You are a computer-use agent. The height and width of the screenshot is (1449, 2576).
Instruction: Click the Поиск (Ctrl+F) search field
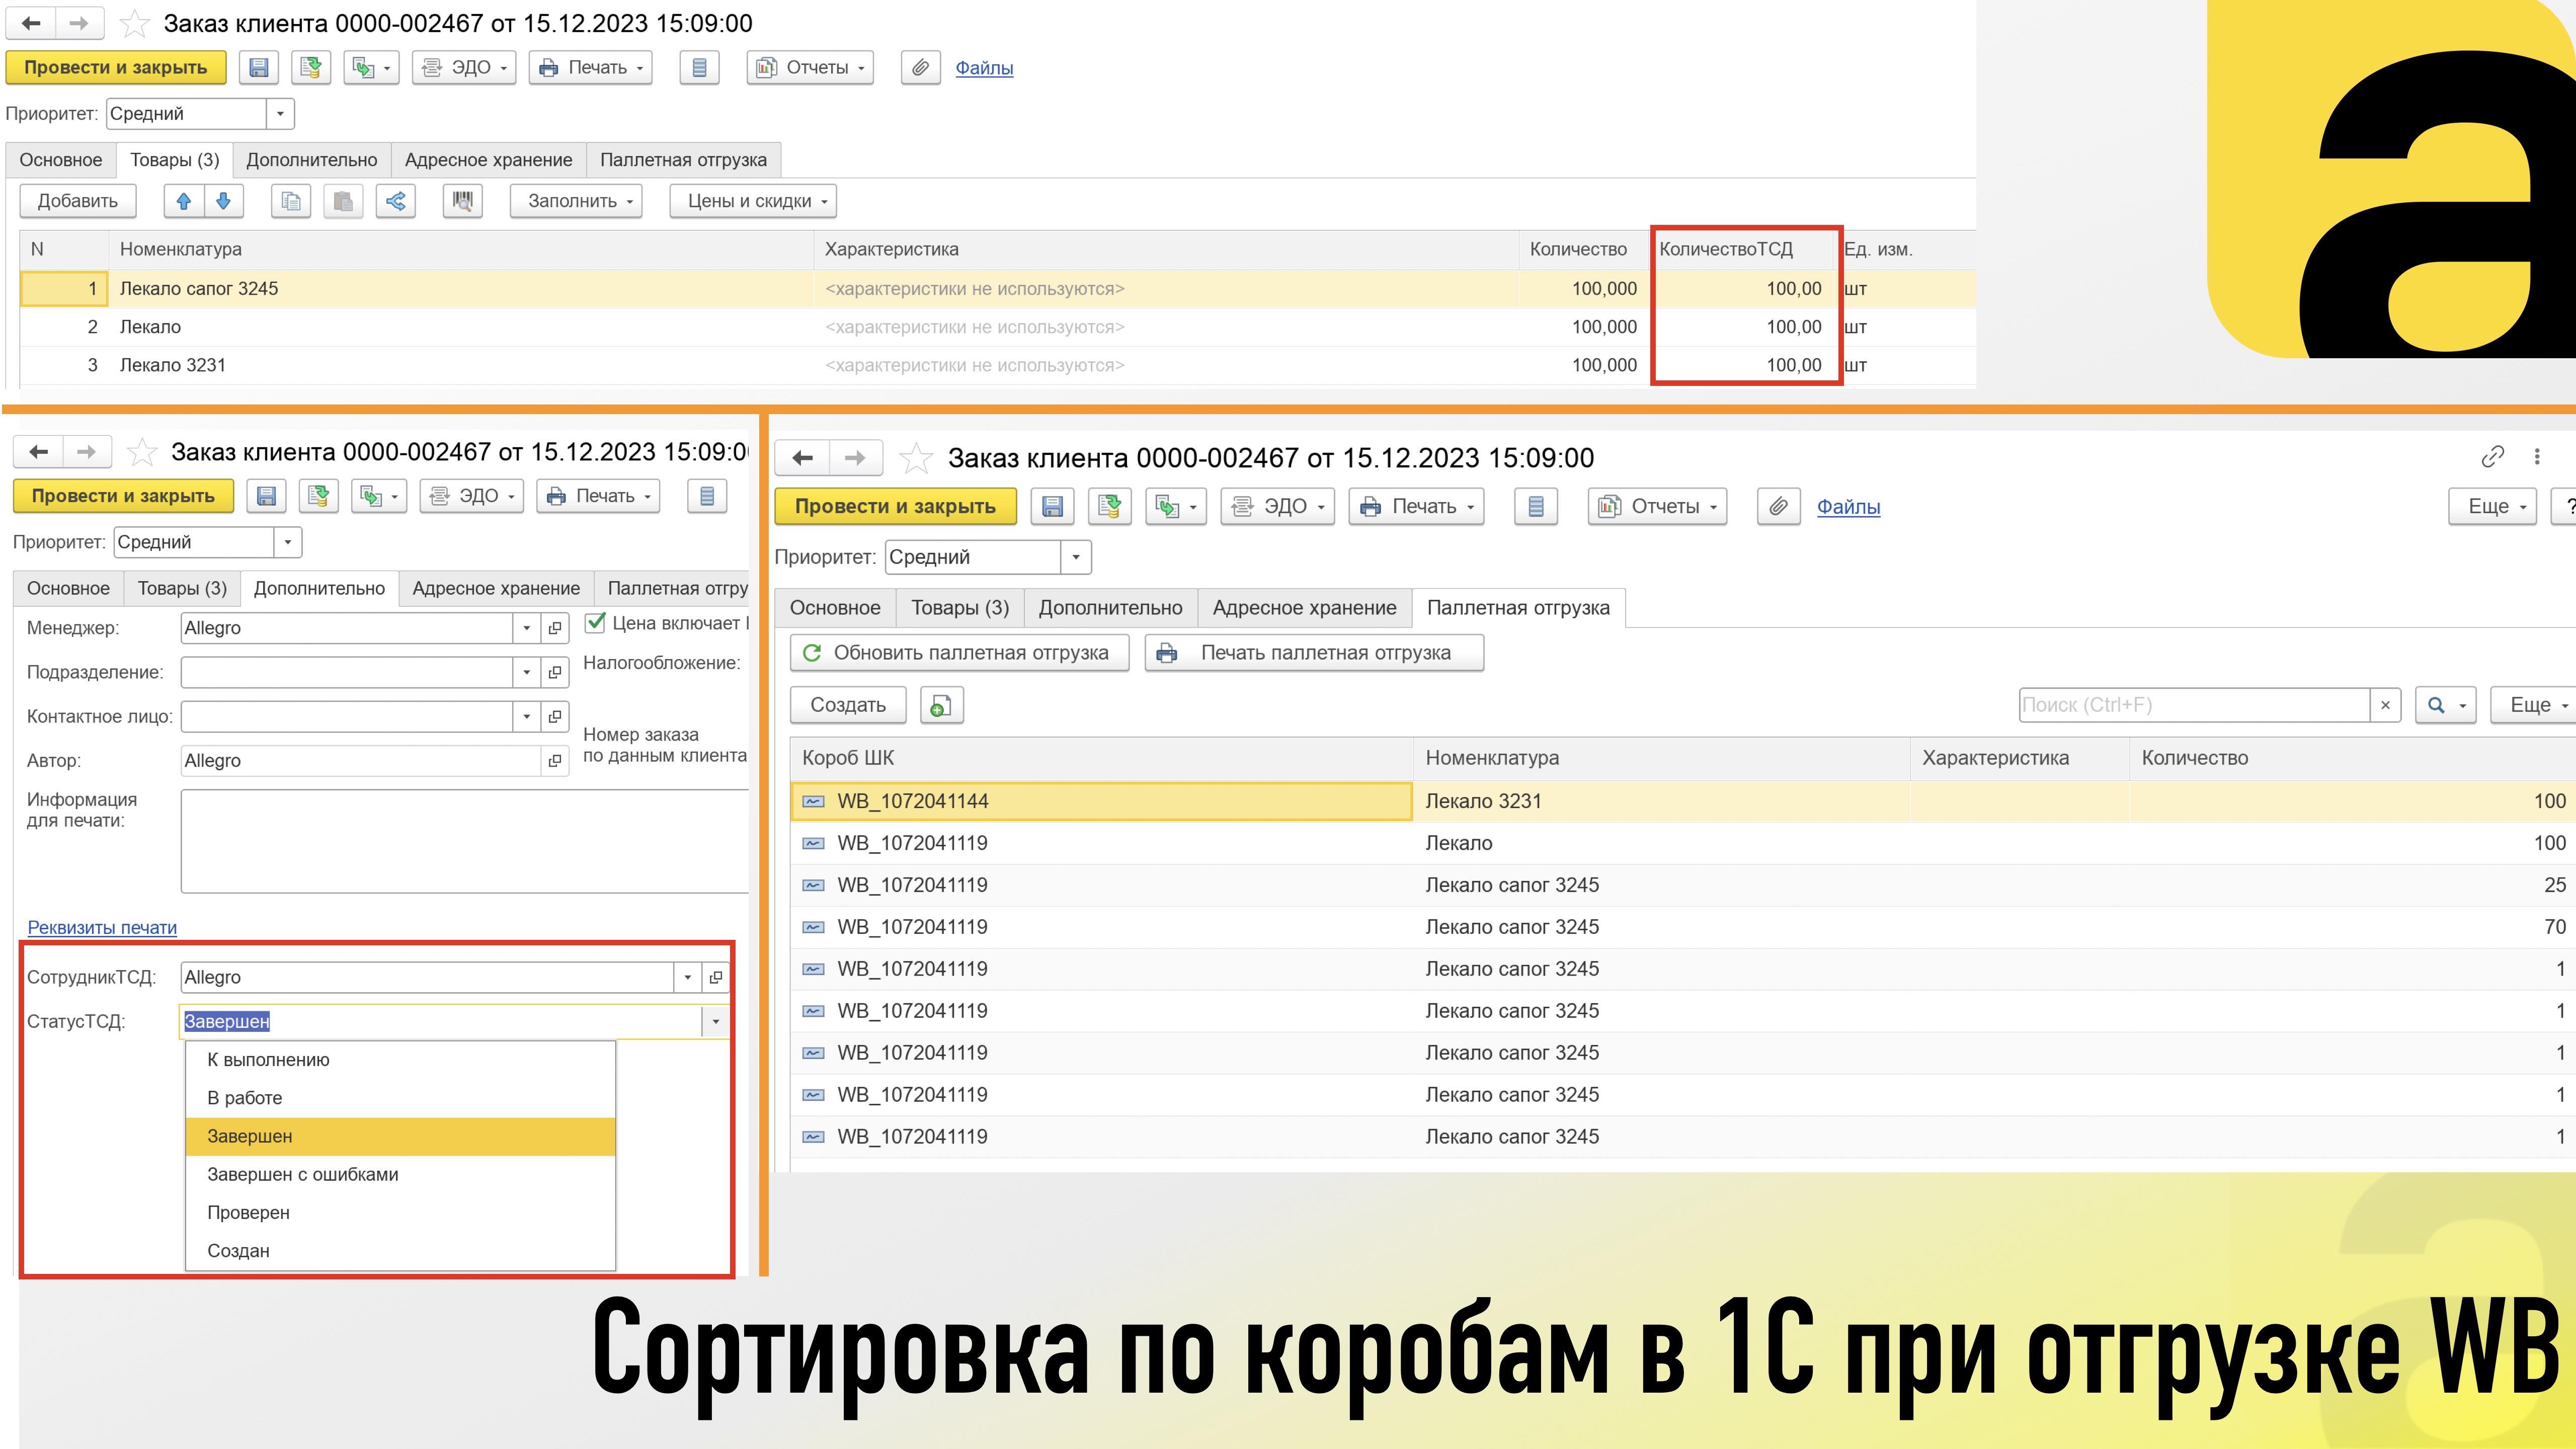[2194, 705]
